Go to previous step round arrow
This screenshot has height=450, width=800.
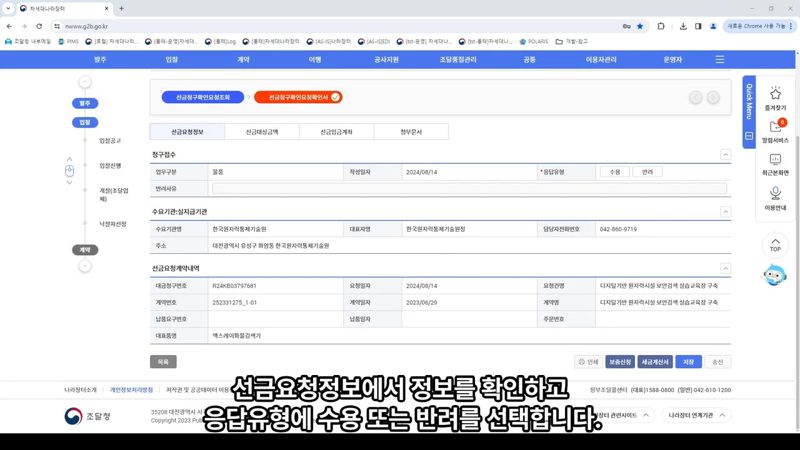(x=696, y=97)
